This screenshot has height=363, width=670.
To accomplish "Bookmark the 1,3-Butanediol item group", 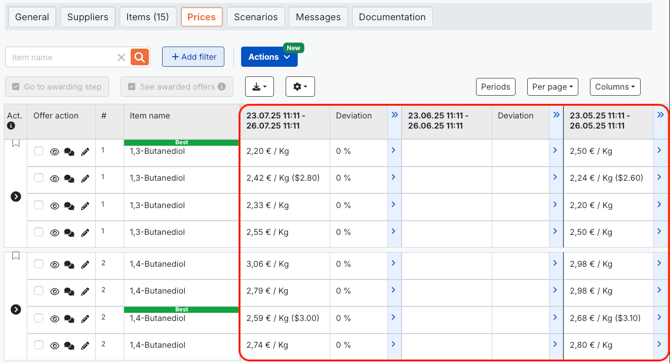I will point(16,143).
